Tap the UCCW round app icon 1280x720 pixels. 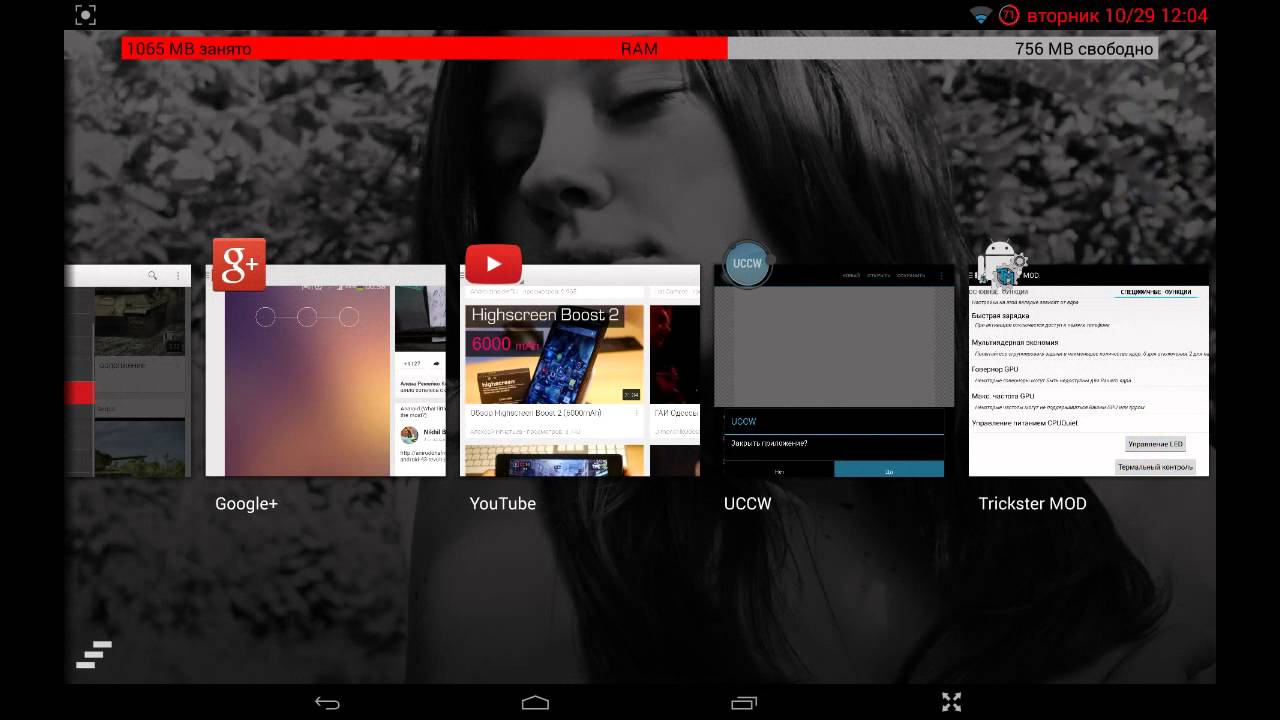(747, 264)
